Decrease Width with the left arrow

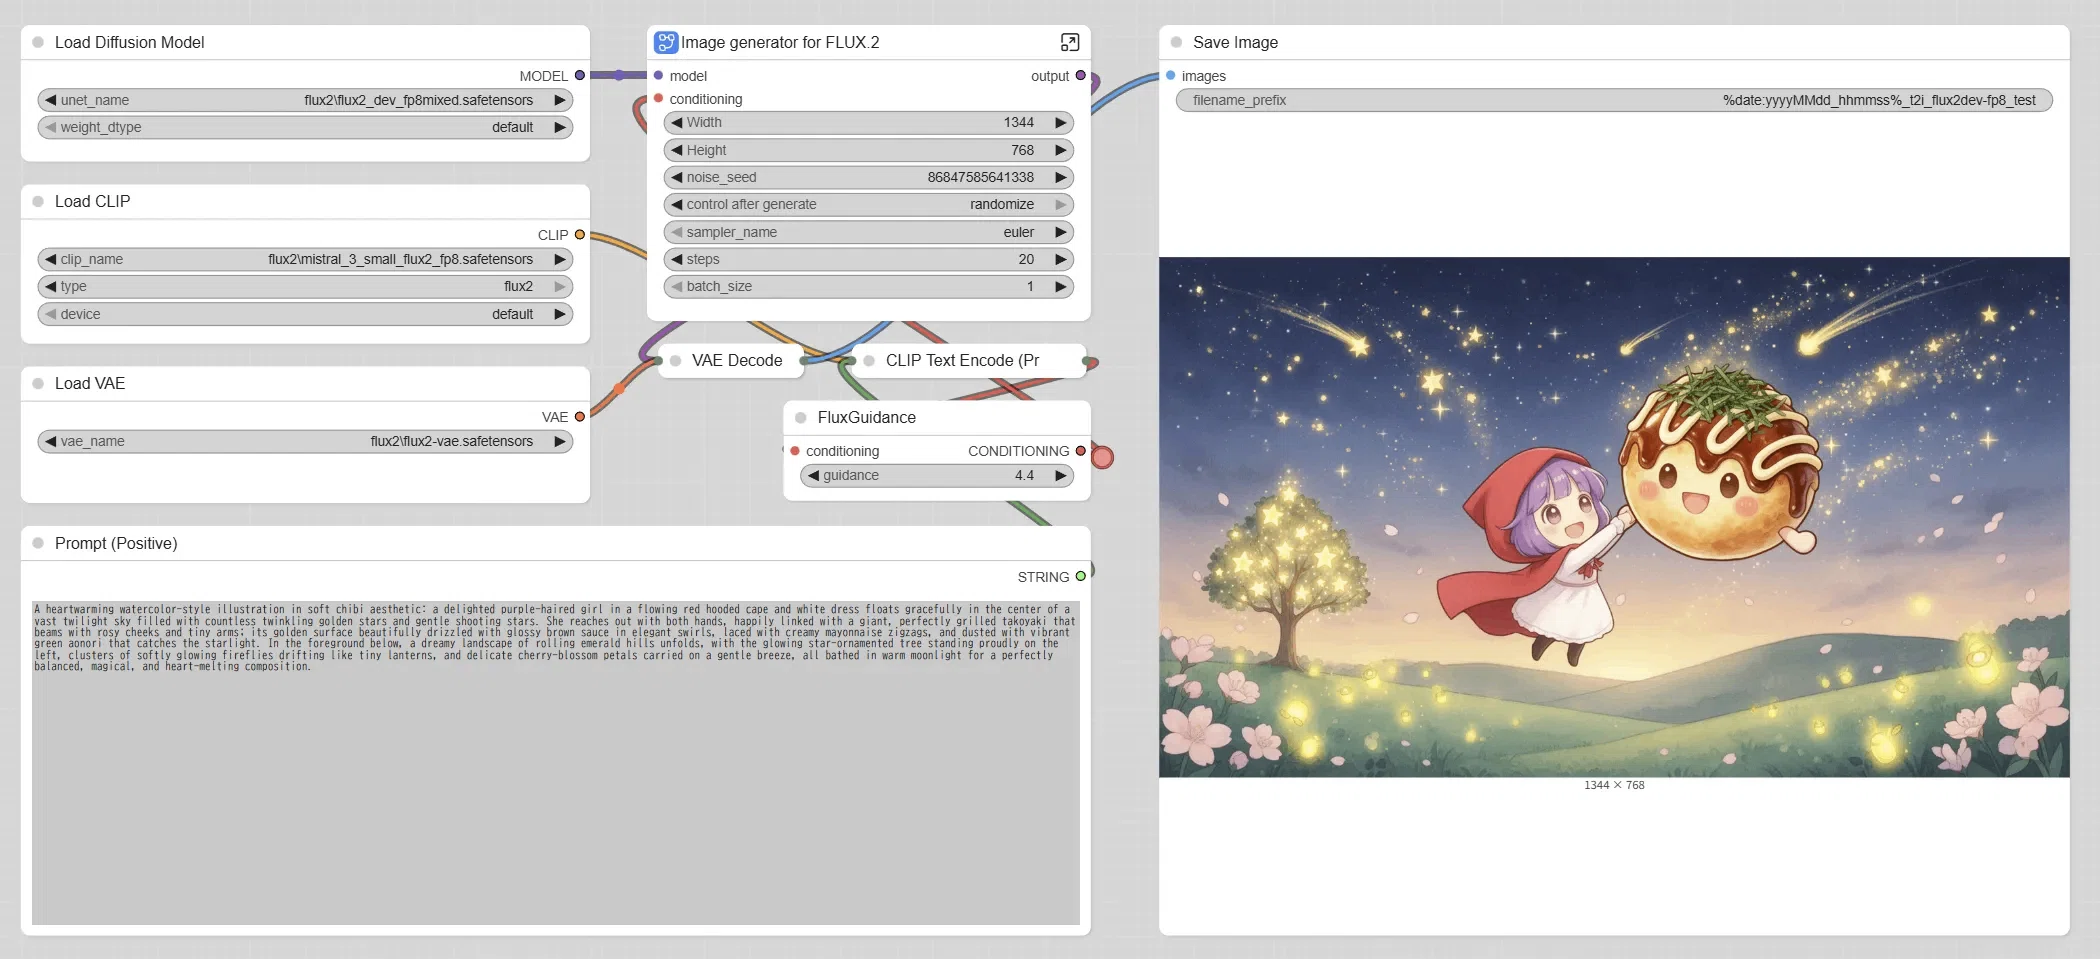[x=677, y=122]
